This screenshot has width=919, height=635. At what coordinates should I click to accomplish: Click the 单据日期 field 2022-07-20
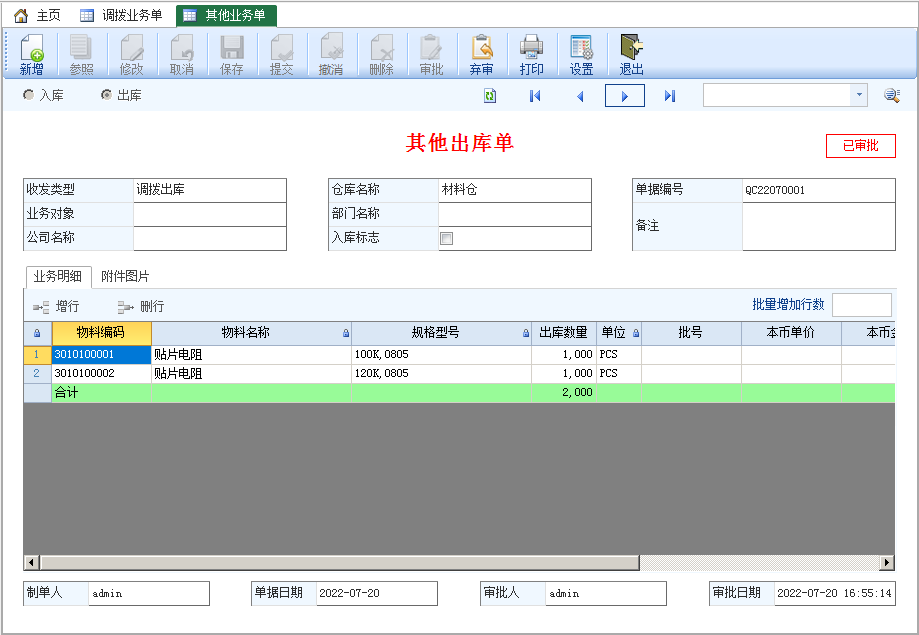tap(377, 593)
